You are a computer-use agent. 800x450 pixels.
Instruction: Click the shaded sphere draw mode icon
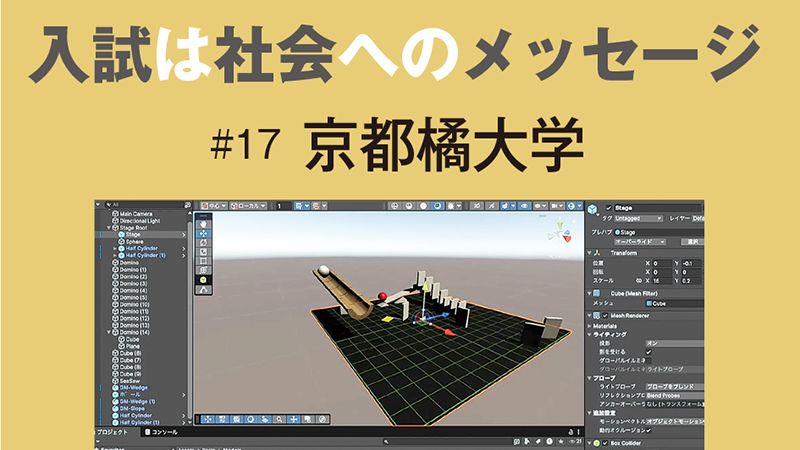pyautogui.click(x=409, y=206)
